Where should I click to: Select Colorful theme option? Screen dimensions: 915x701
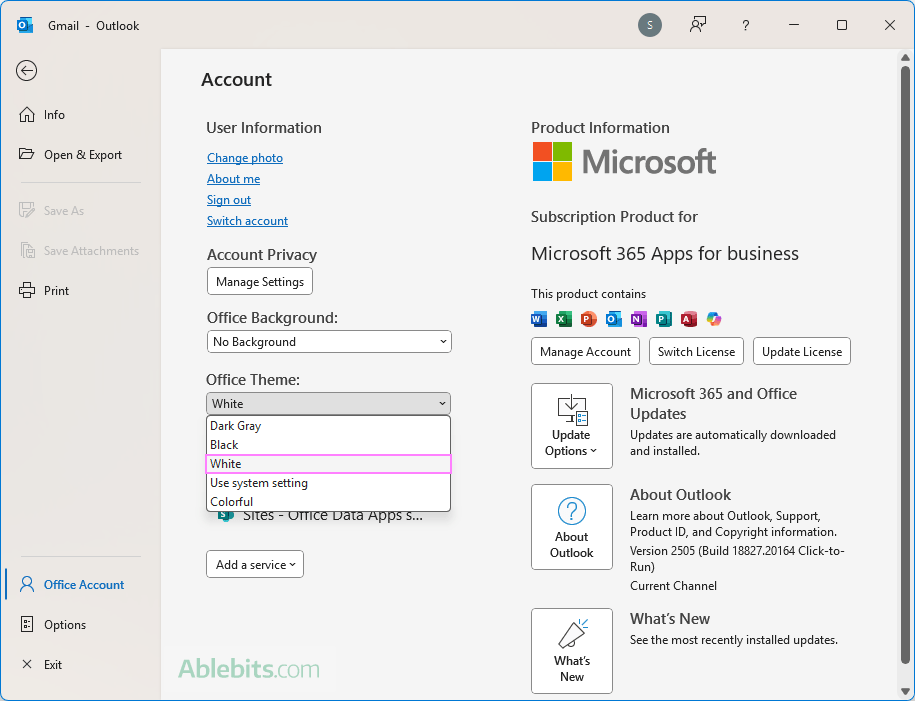click(329, 501)
